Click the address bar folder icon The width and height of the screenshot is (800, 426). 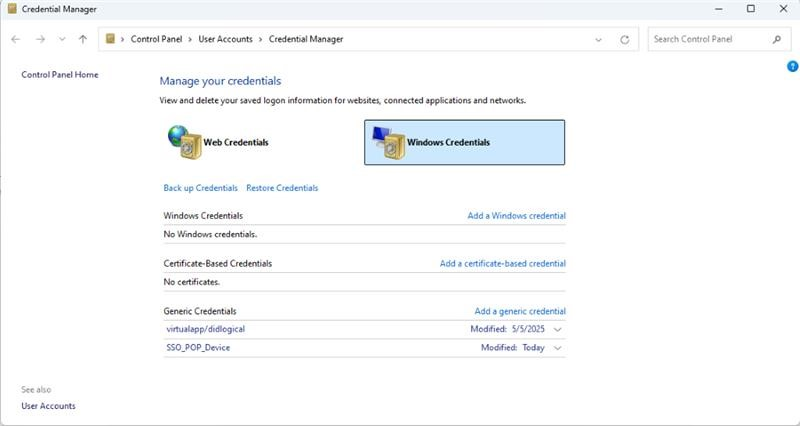(110, 39)
